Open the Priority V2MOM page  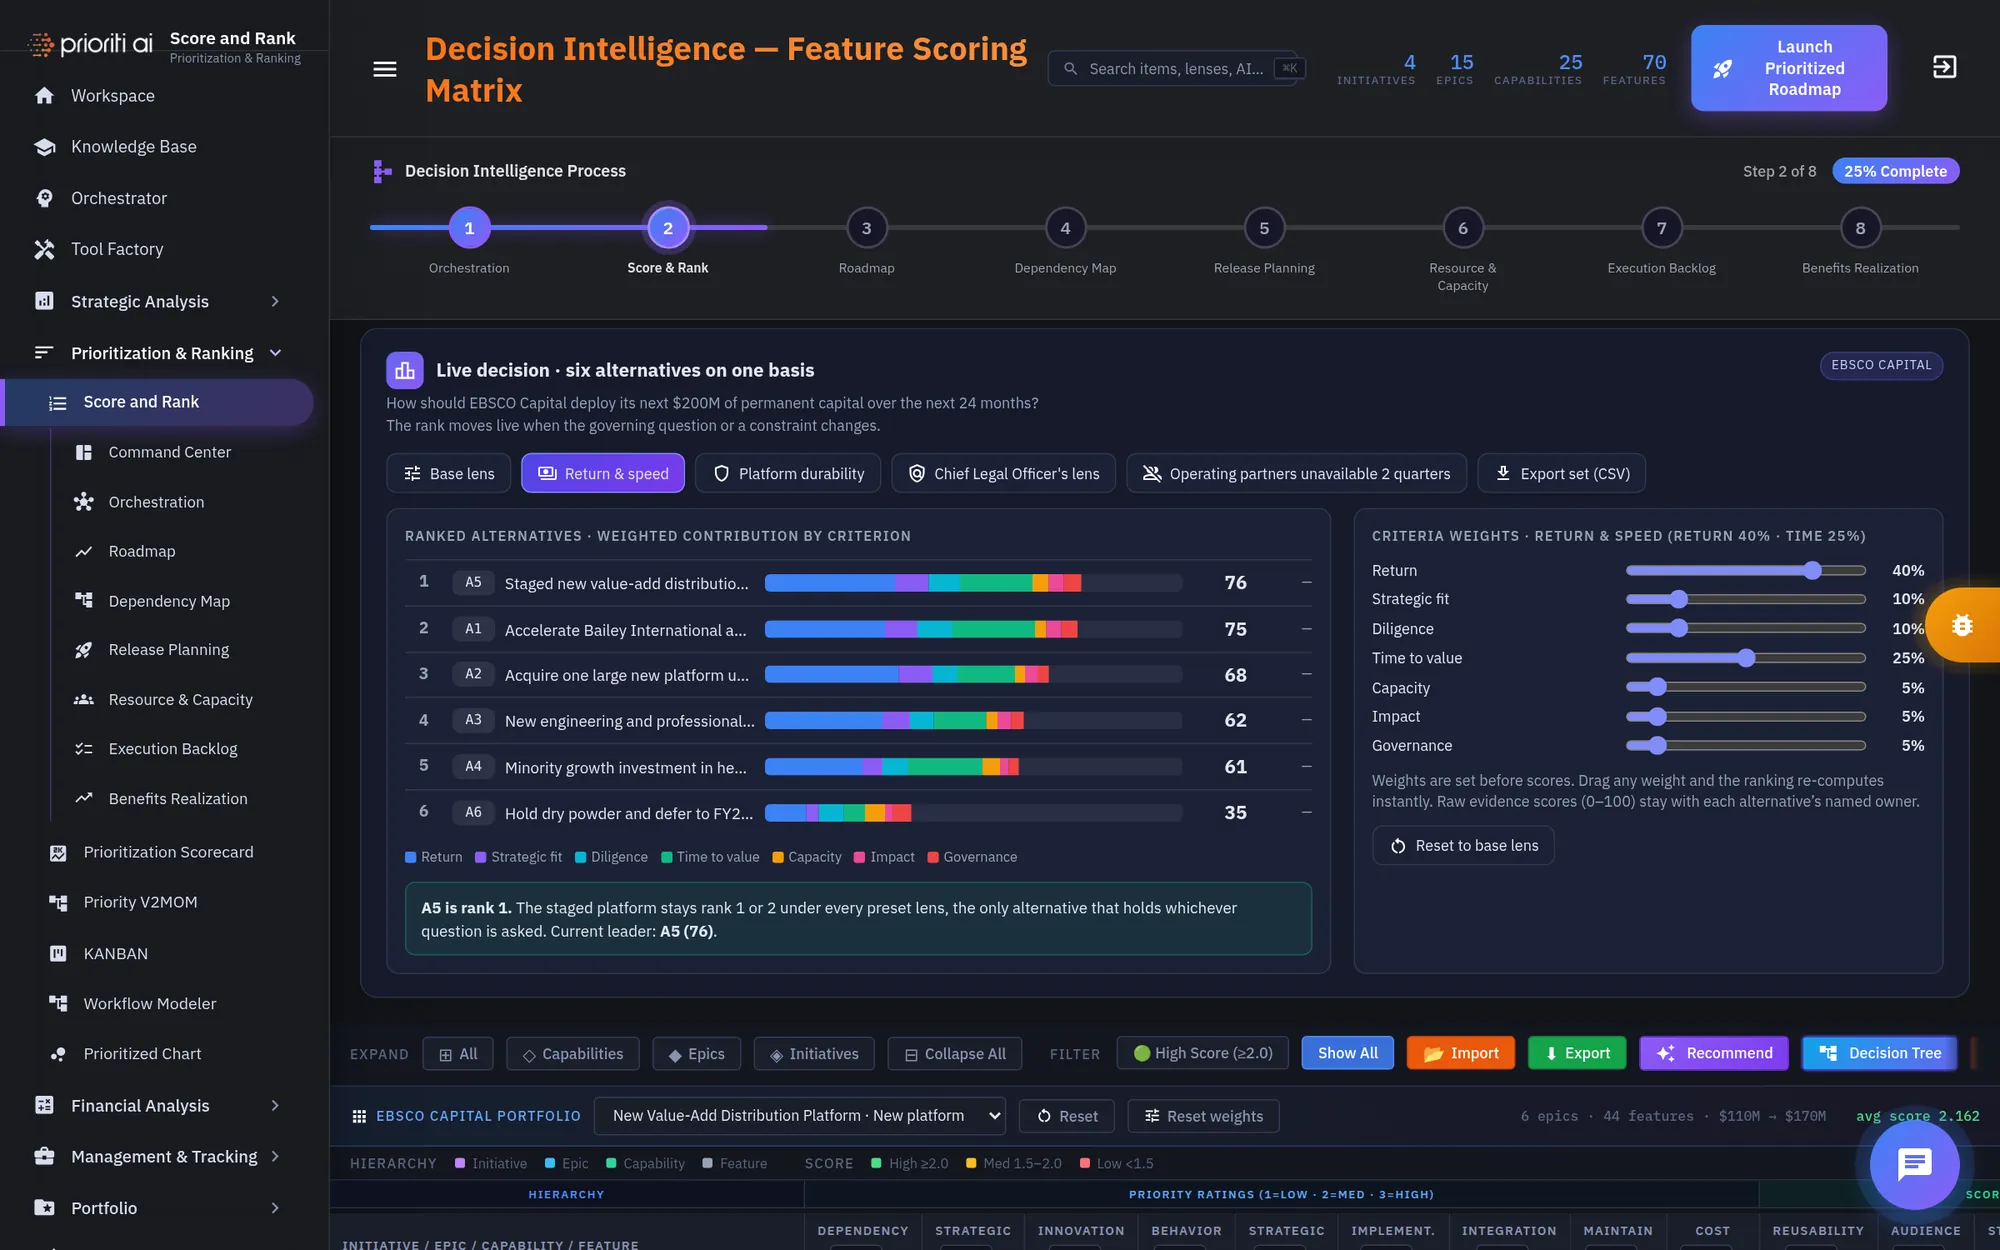tap(140, 902)
